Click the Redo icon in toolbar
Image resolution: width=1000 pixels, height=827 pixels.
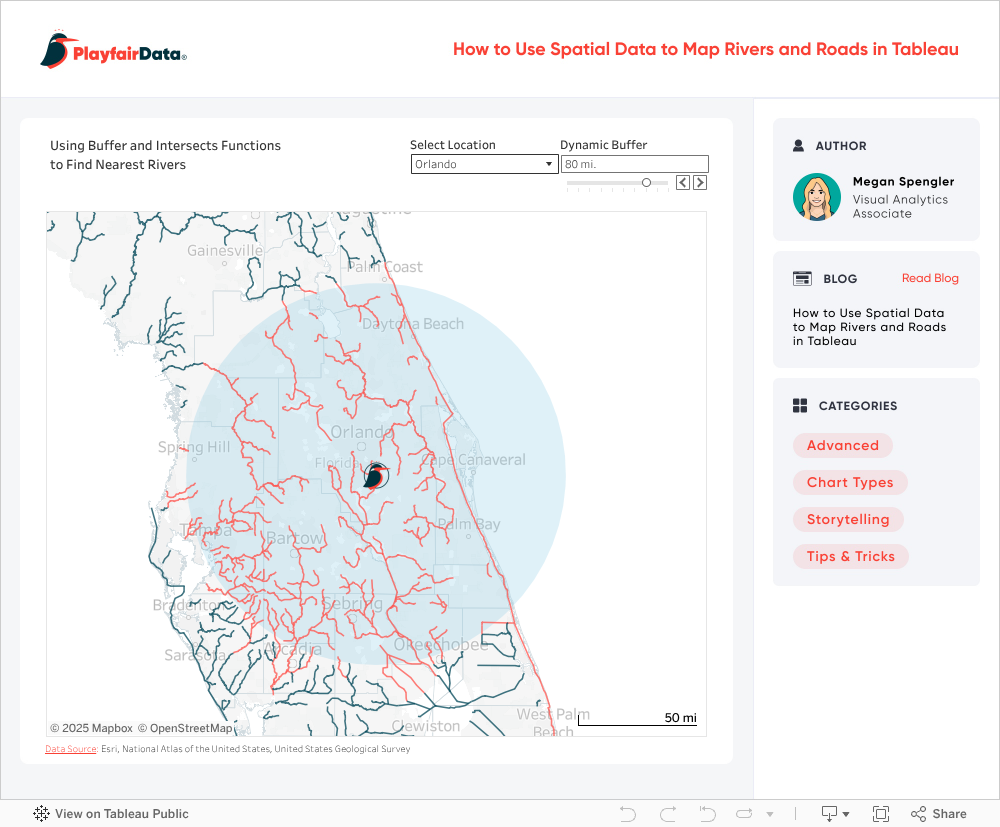click(x=668, y=814)
